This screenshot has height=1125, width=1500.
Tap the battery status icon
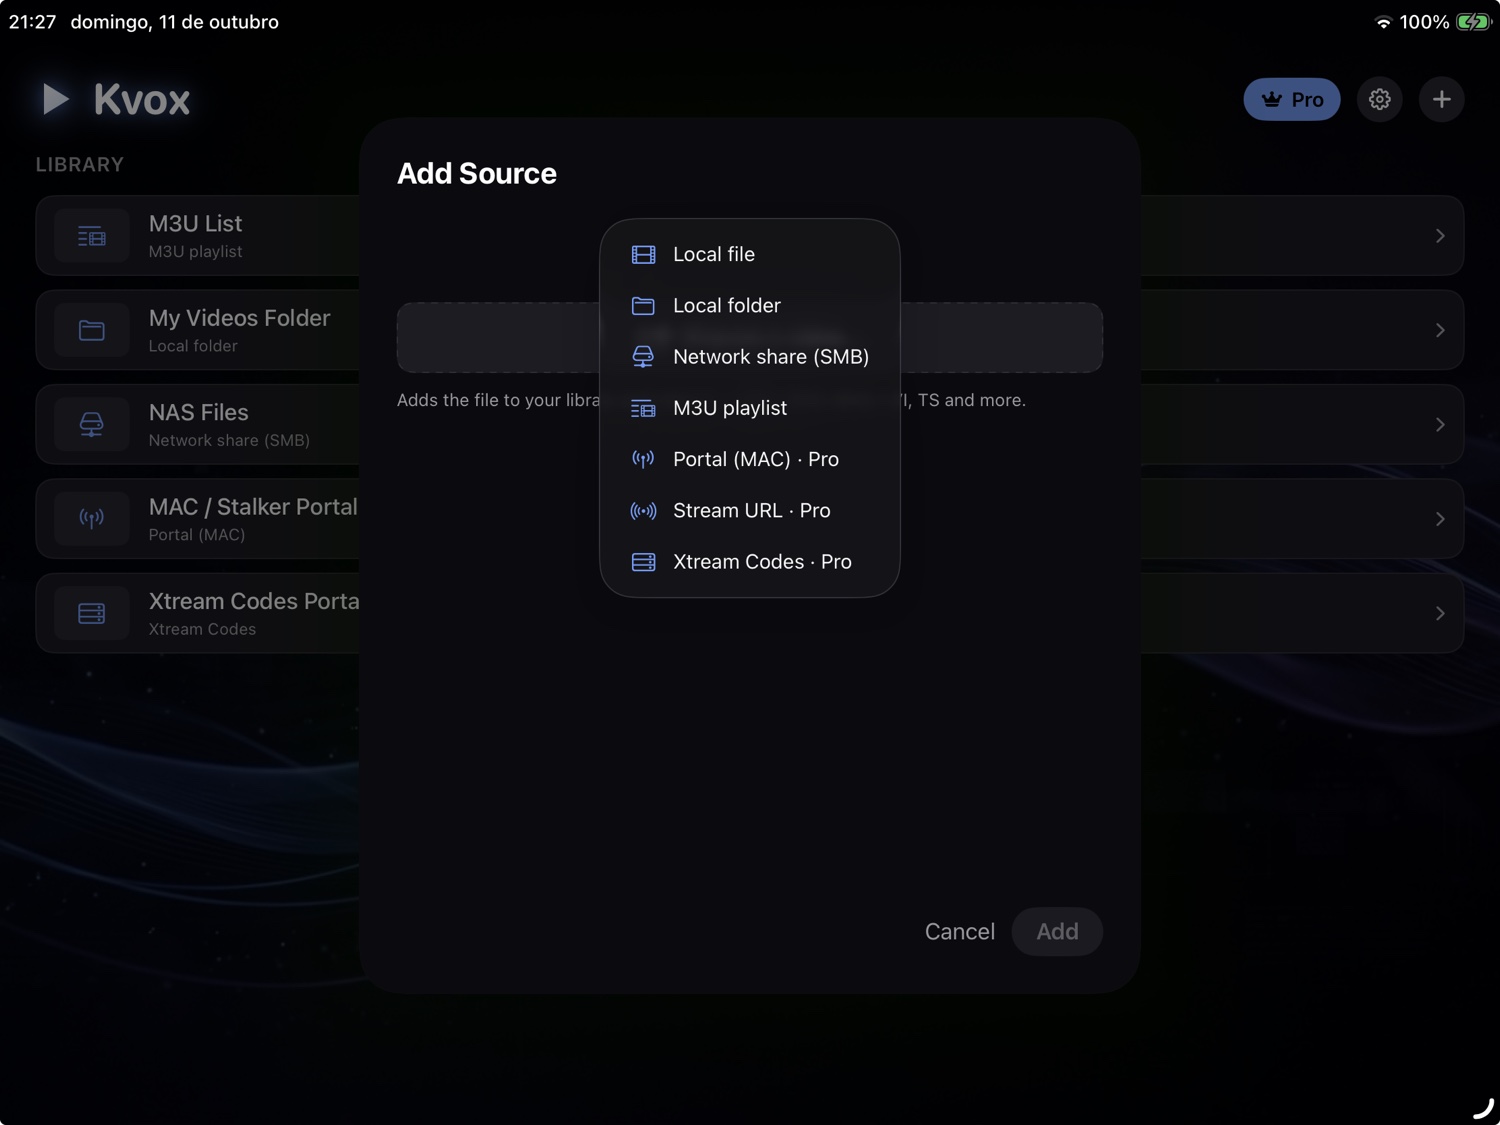point(1474,22)
